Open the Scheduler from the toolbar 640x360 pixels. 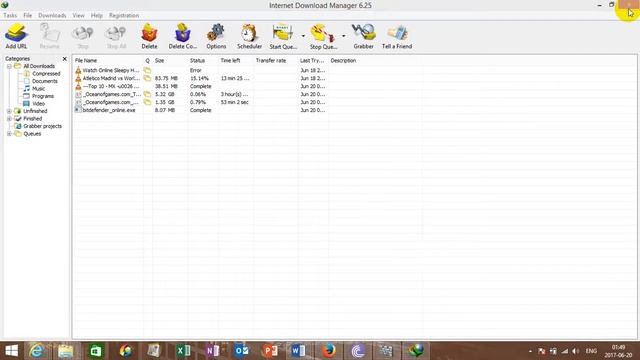coord(249,36)
